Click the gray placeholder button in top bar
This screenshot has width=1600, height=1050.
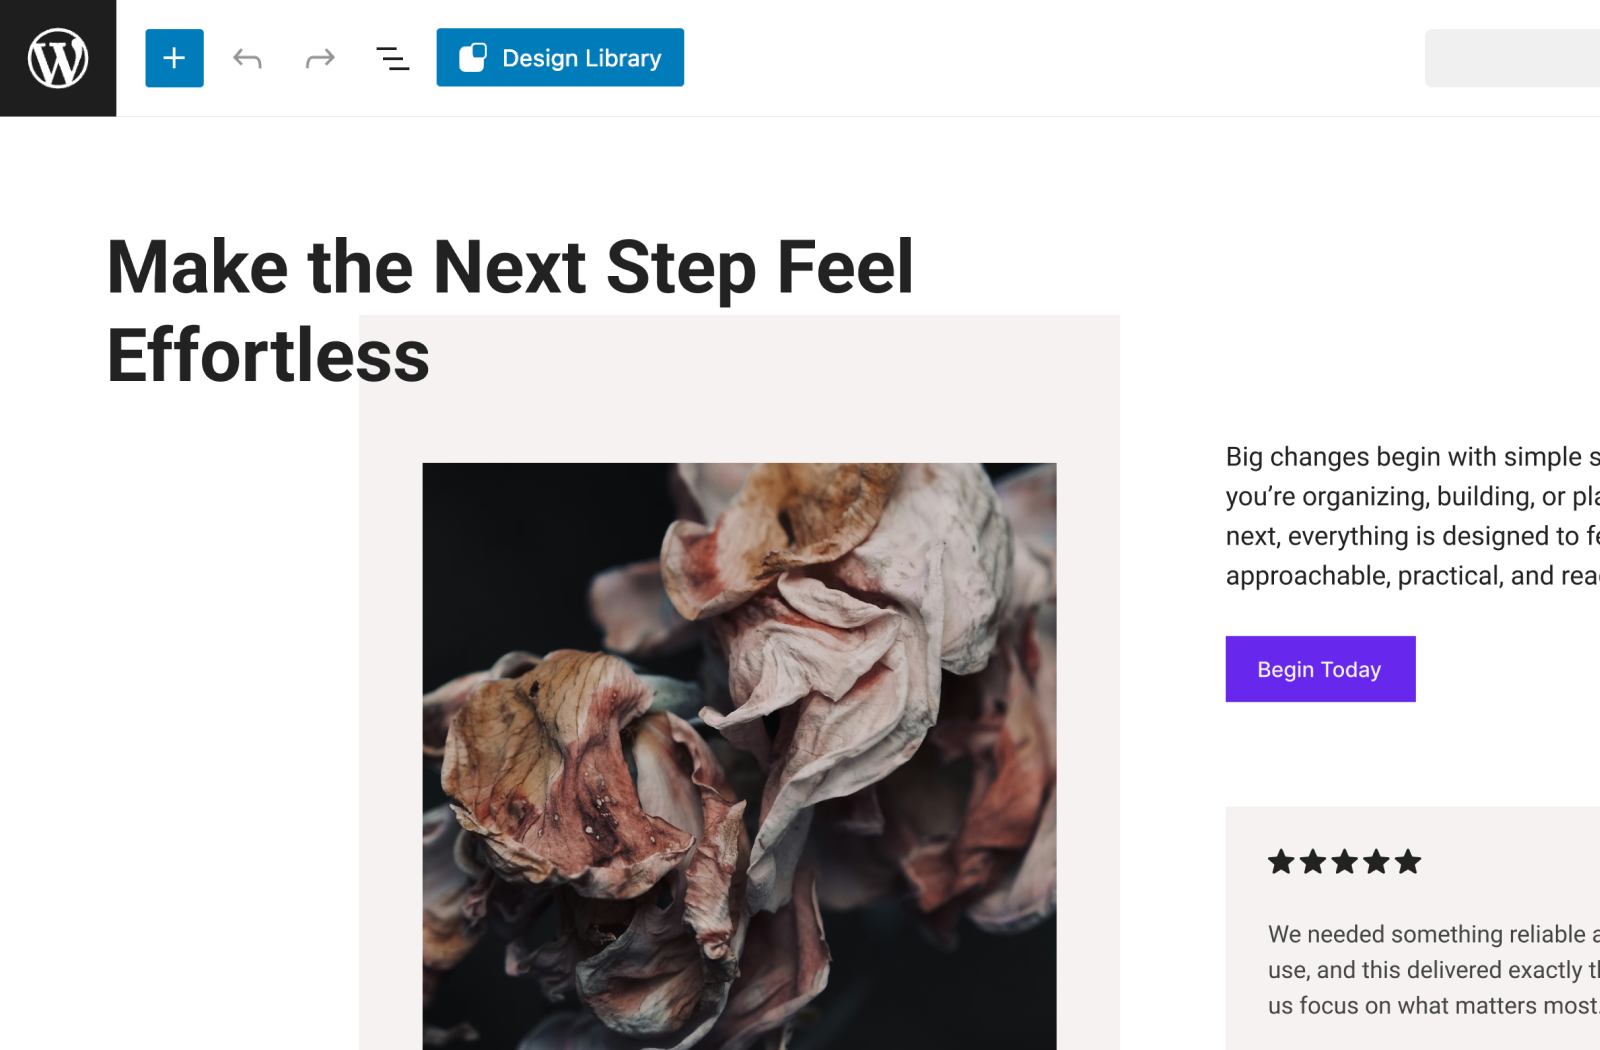click(1511, 58)
